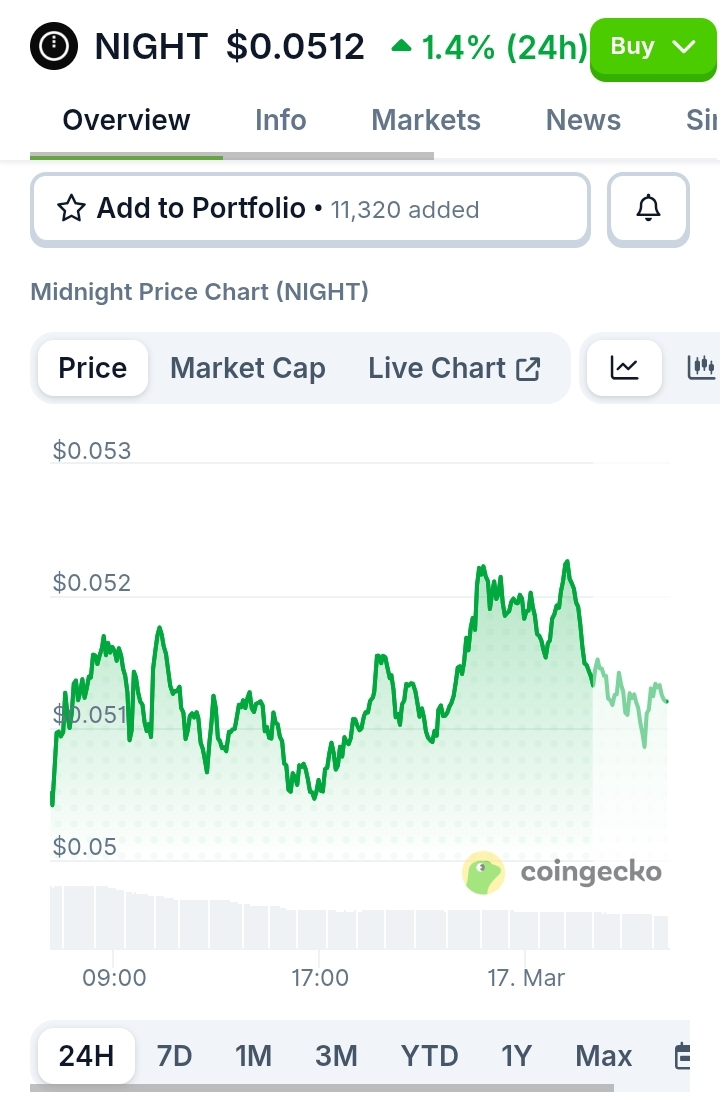Open the custom date range calendar icon
This screenshot has width=720, height=1096.
point(684,1056)
